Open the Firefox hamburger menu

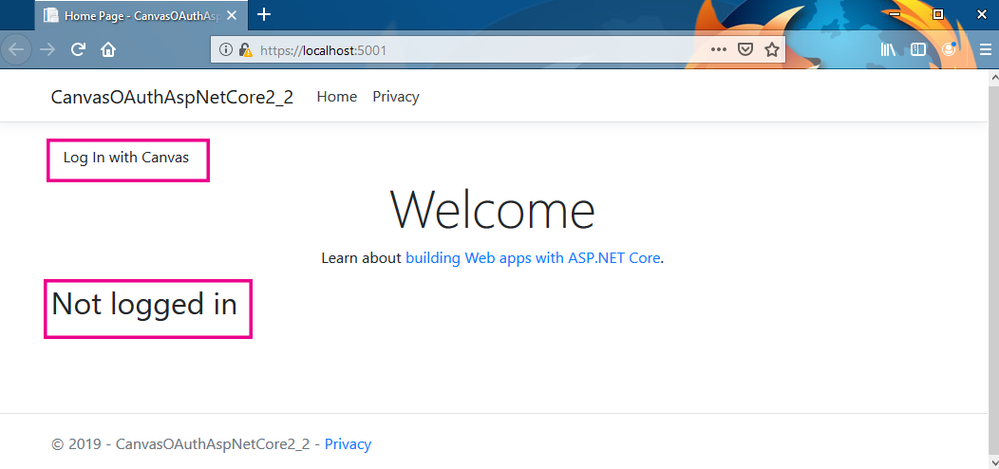pyautogui.click(x=985, y=50)
